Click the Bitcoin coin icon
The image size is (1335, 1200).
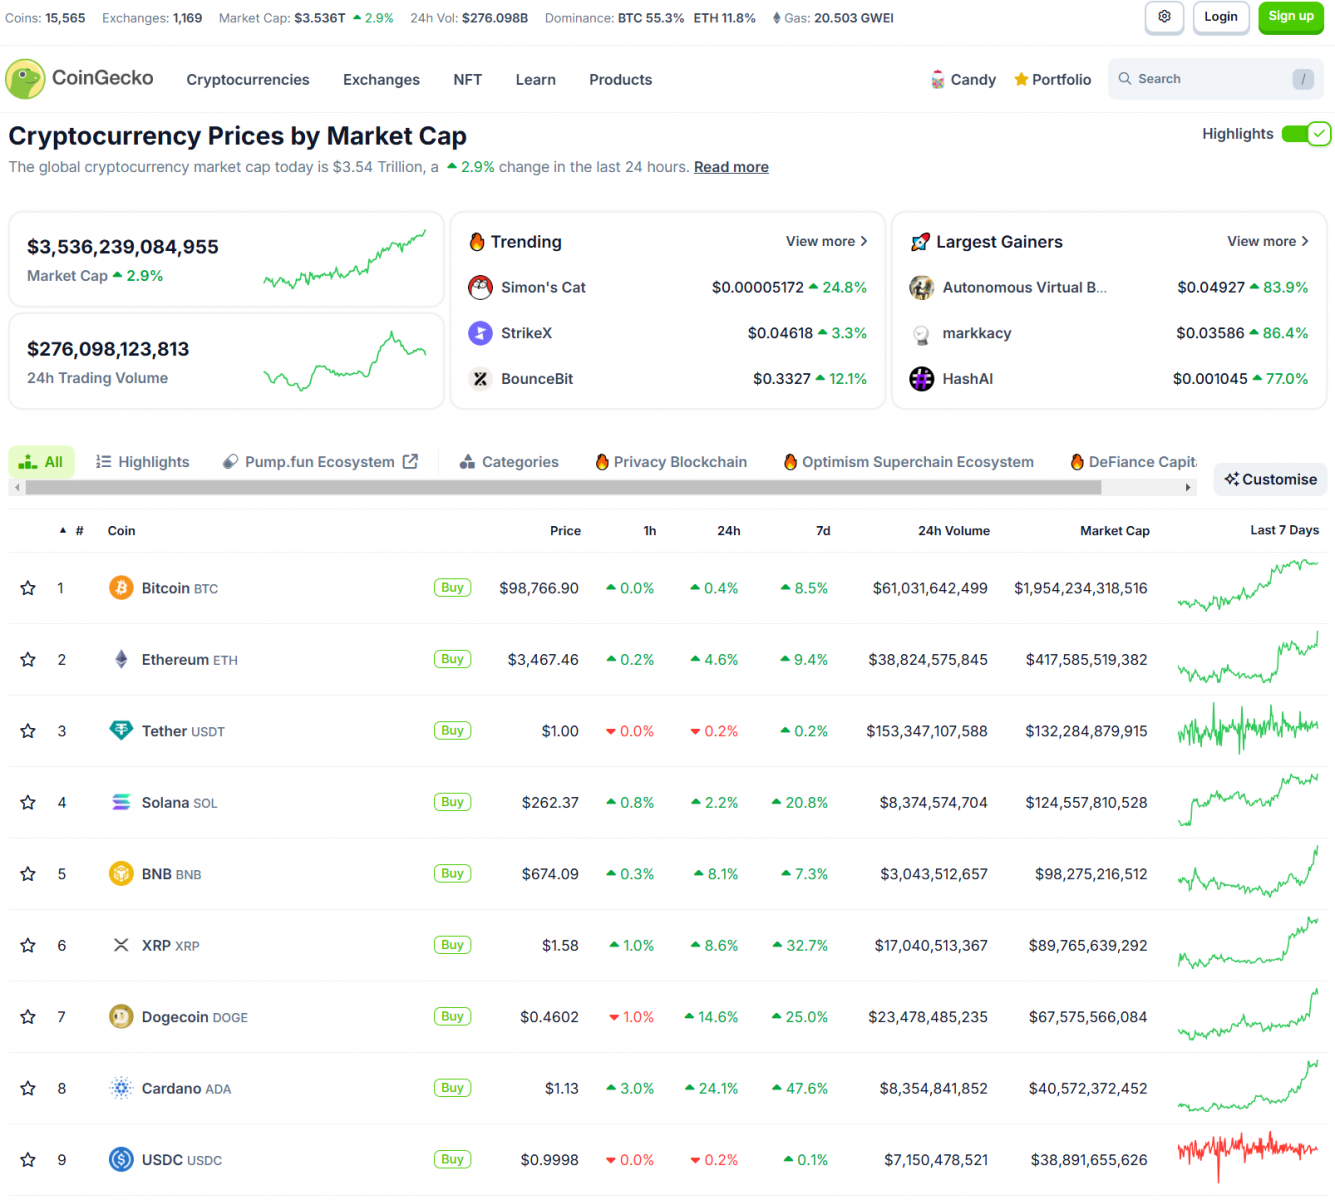(121, 588)
